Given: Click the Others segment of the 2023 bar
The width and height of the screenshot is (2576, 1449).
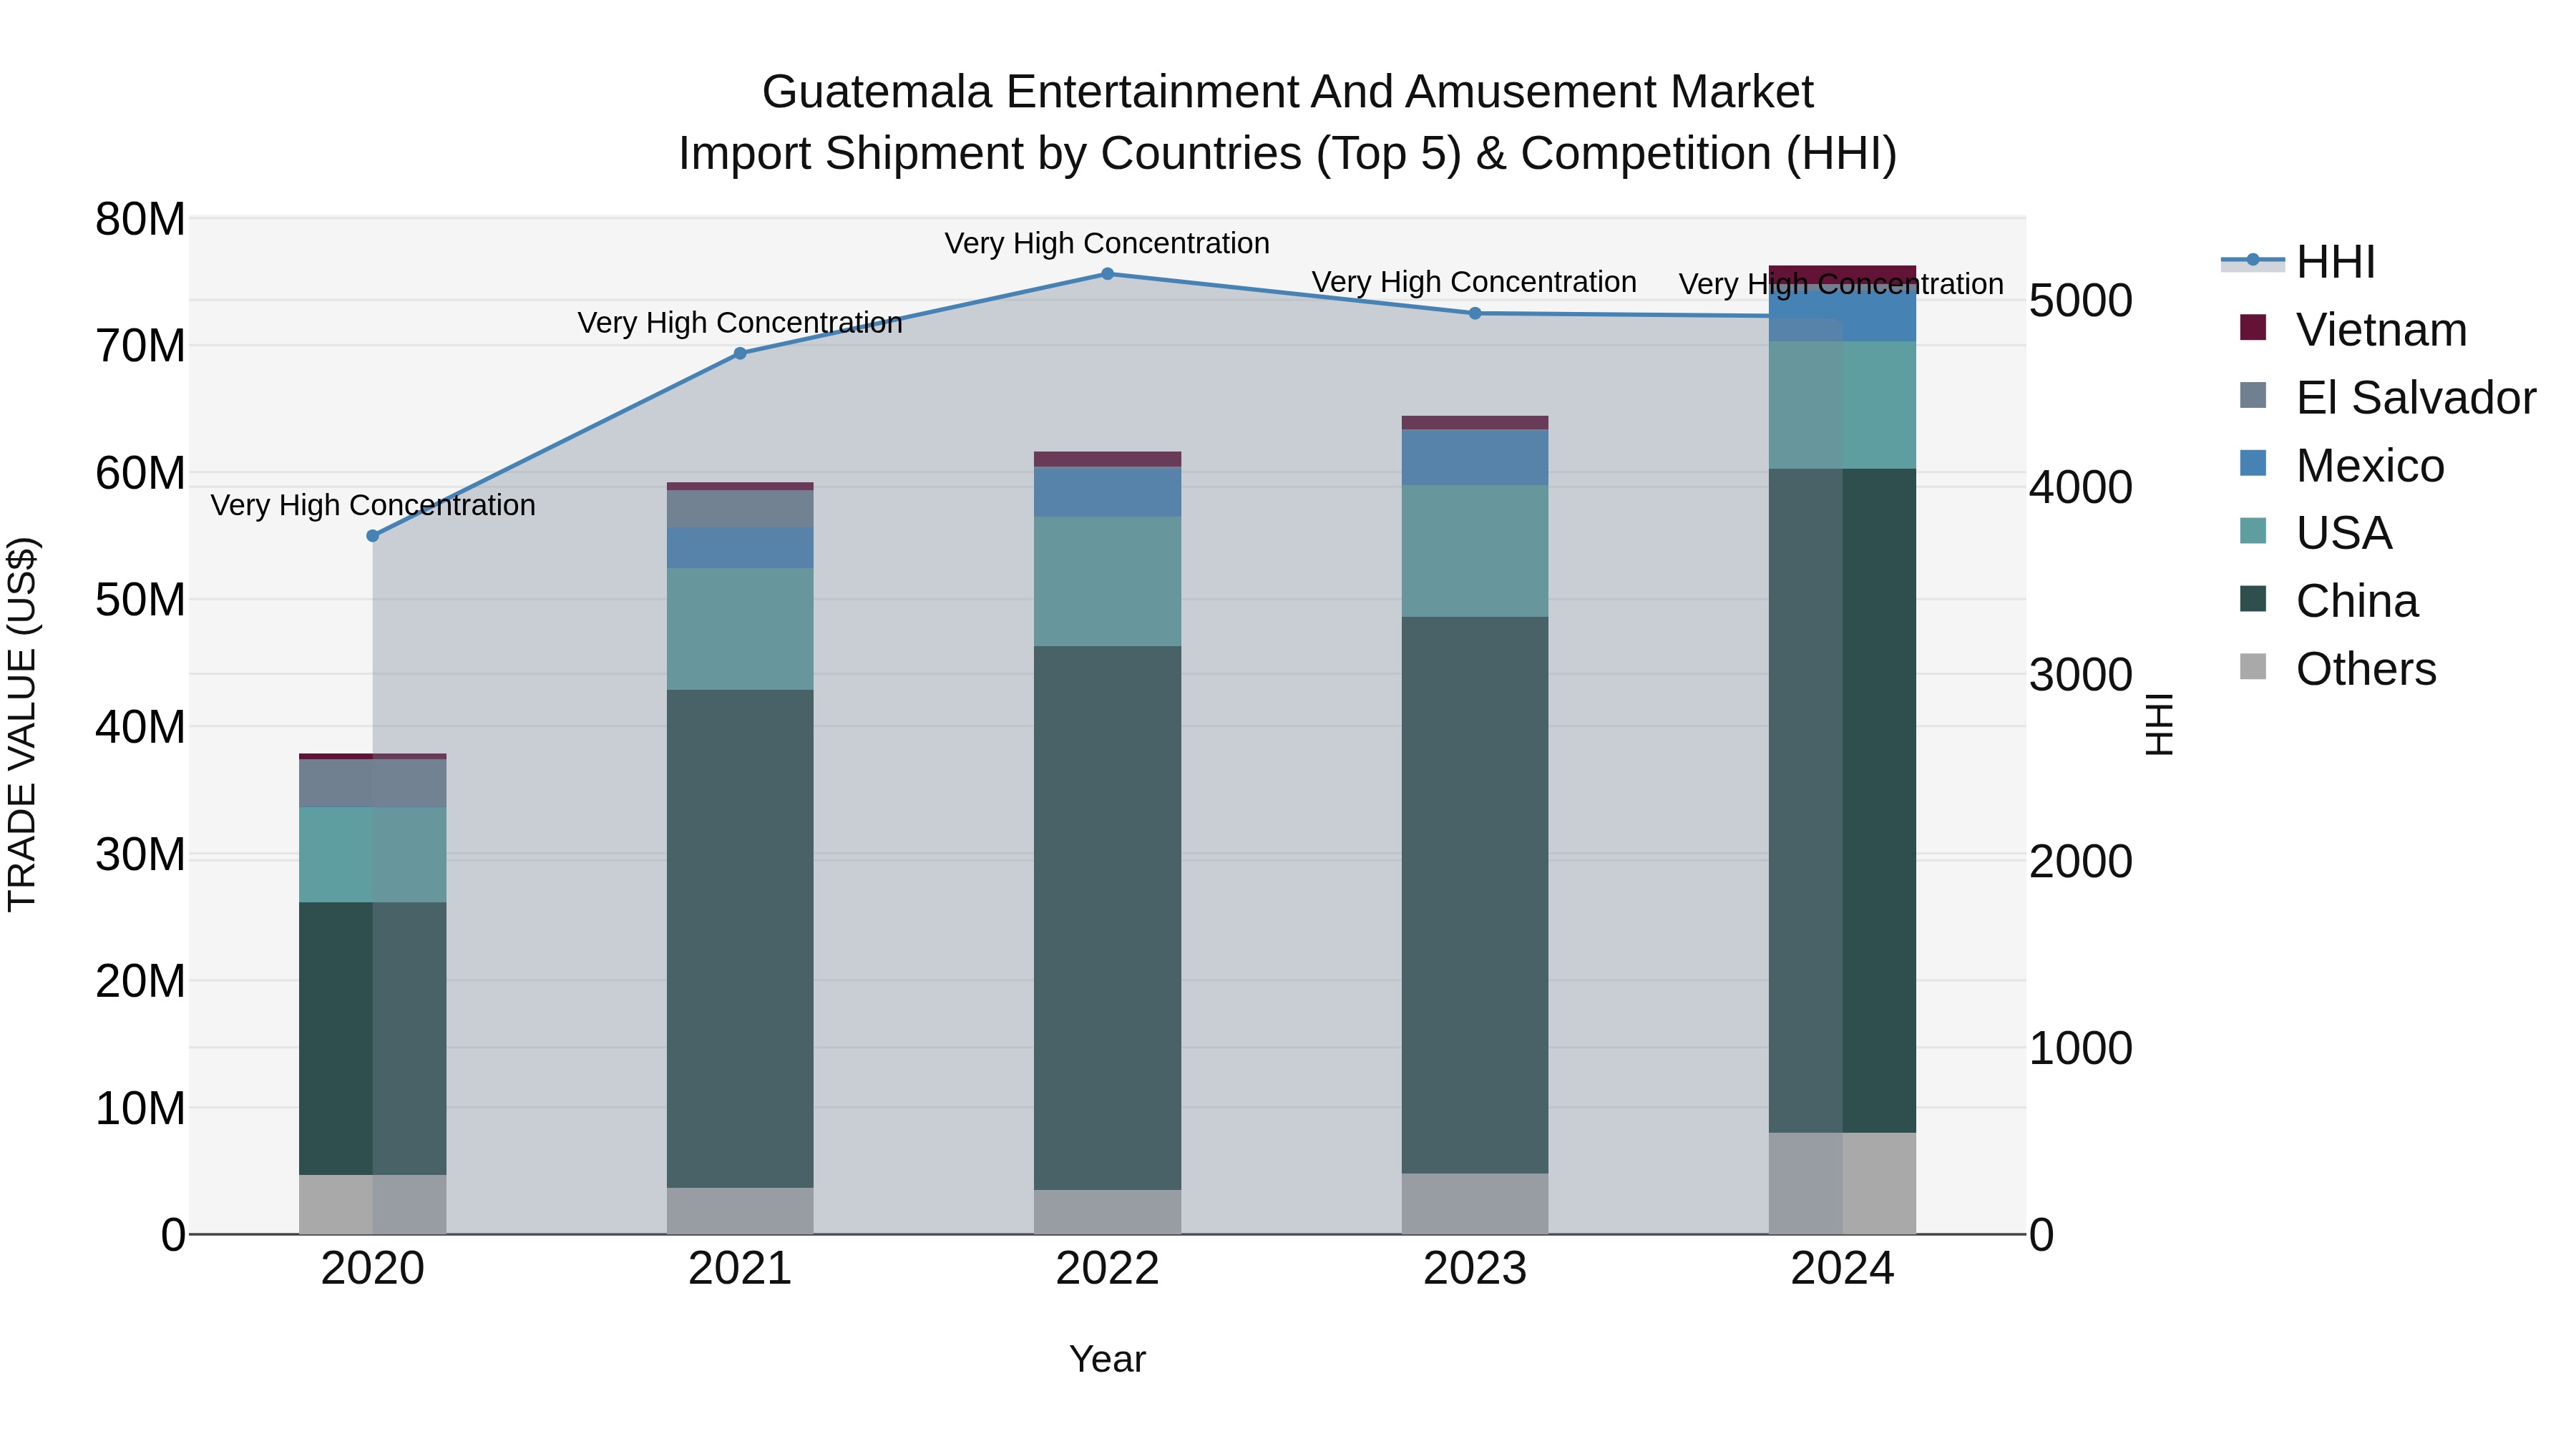Looking at the screenshot, I should click(x=1475, y=1203).
